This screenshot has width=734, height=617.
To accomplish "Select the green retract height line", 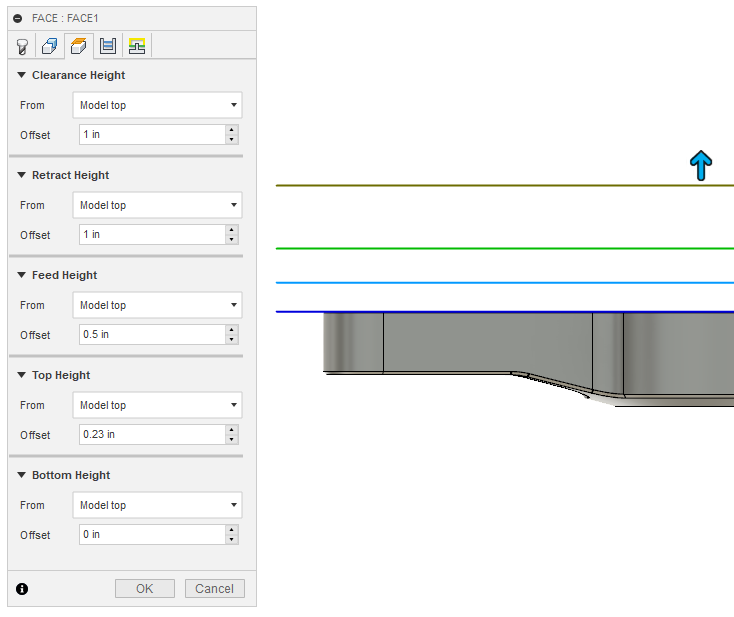I will point(505,248).
